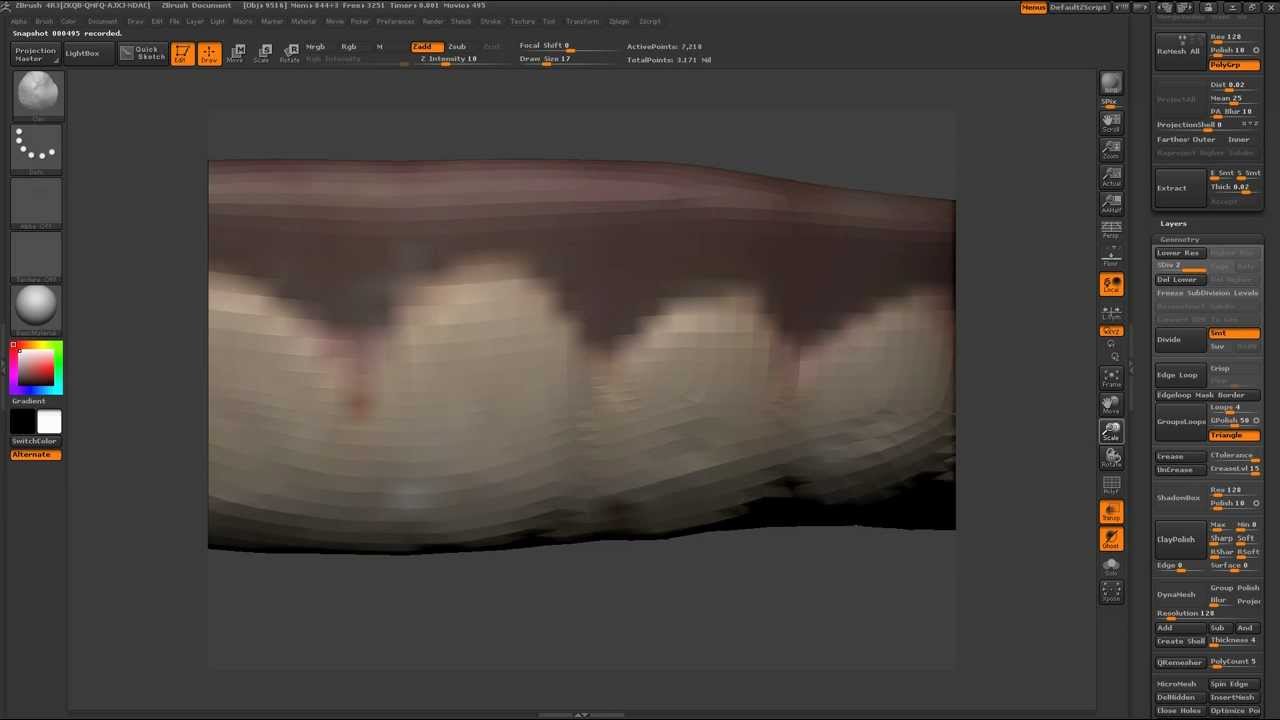Screen dimensions: 1280x720
Task: Click DefaultZScript button
Action: (x=1078, y=7)
